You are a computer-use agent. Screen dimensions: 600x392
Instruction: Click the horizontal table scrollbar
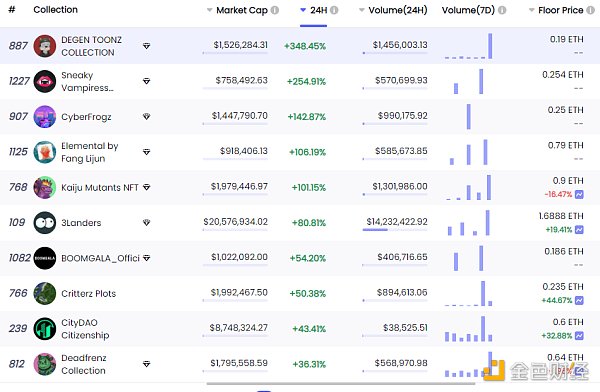tap(341, 383)
